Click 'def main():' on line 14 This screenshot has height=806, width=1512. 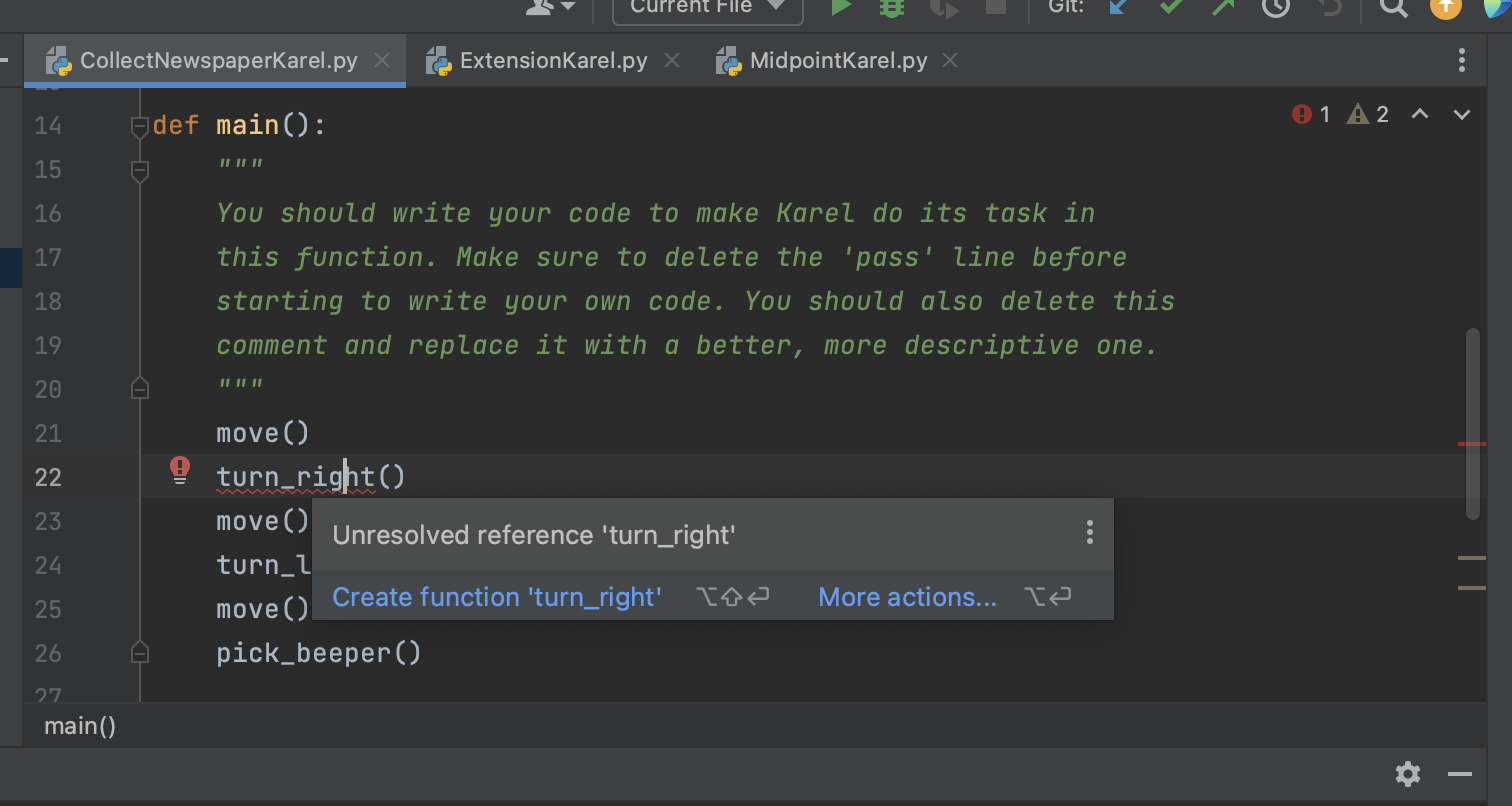(240, 125)
